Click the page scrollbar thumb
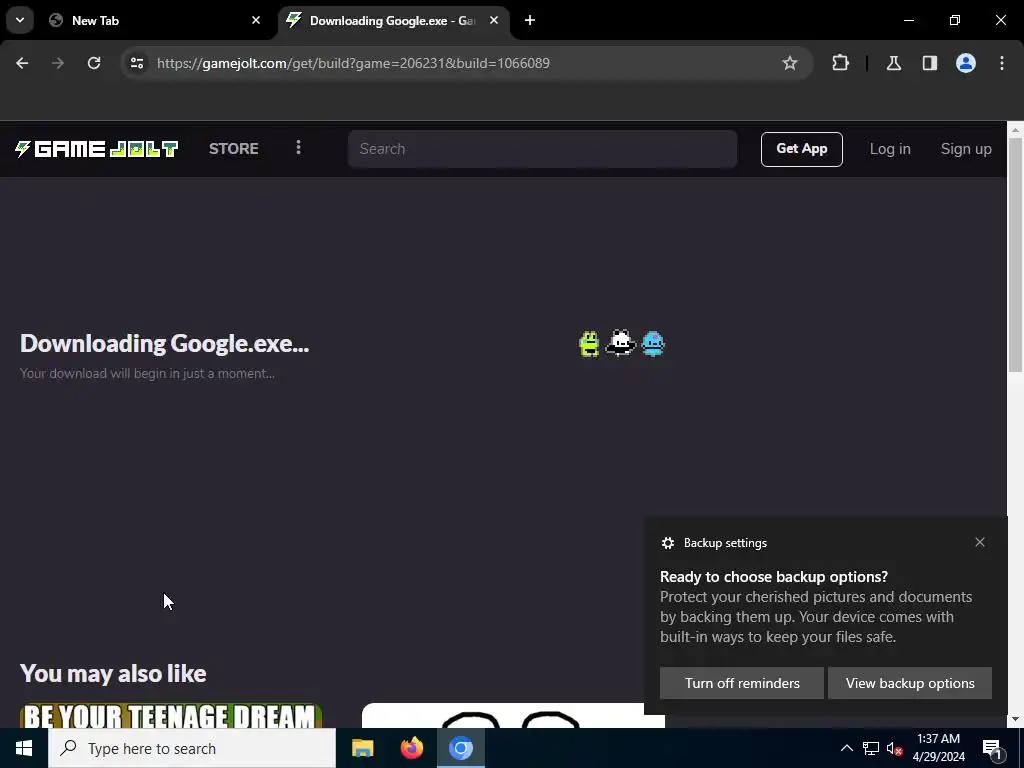This screenshot has width=1024, height=768. click(1016, 255)
